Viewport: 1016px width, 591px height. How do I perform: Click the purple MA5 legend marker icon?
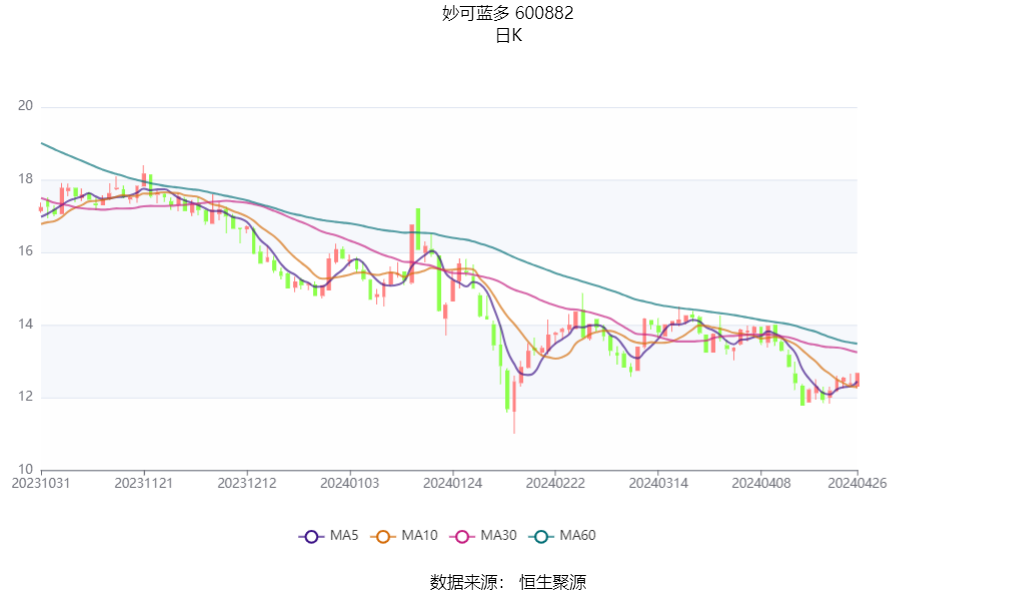pyautogui.click(x=312, y=537)
